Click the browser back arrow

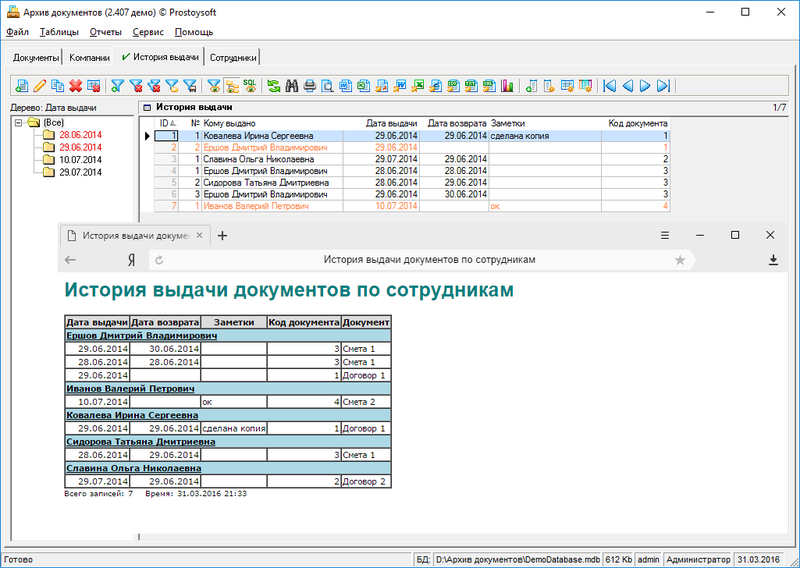[70, 260]
